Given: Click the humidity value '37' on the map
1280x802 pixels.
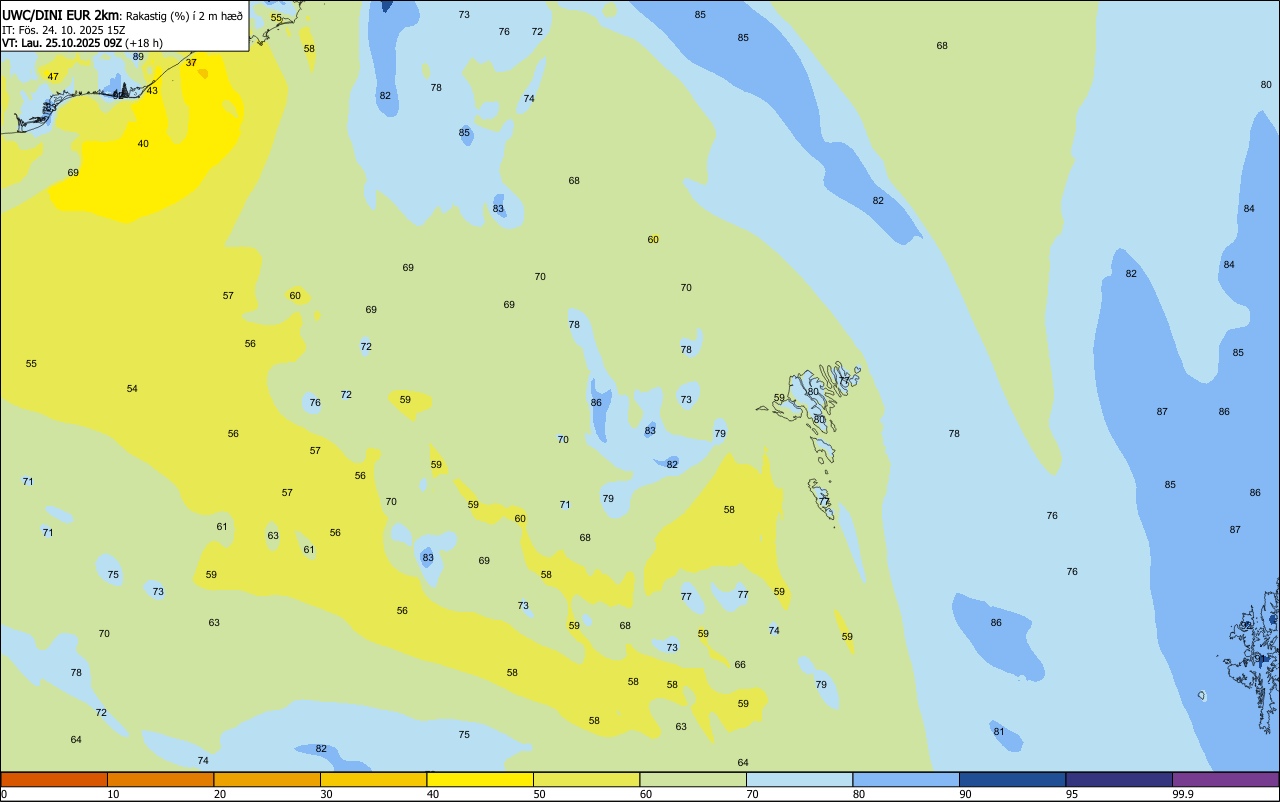Looking at the screenshot, I should point(191,63).
